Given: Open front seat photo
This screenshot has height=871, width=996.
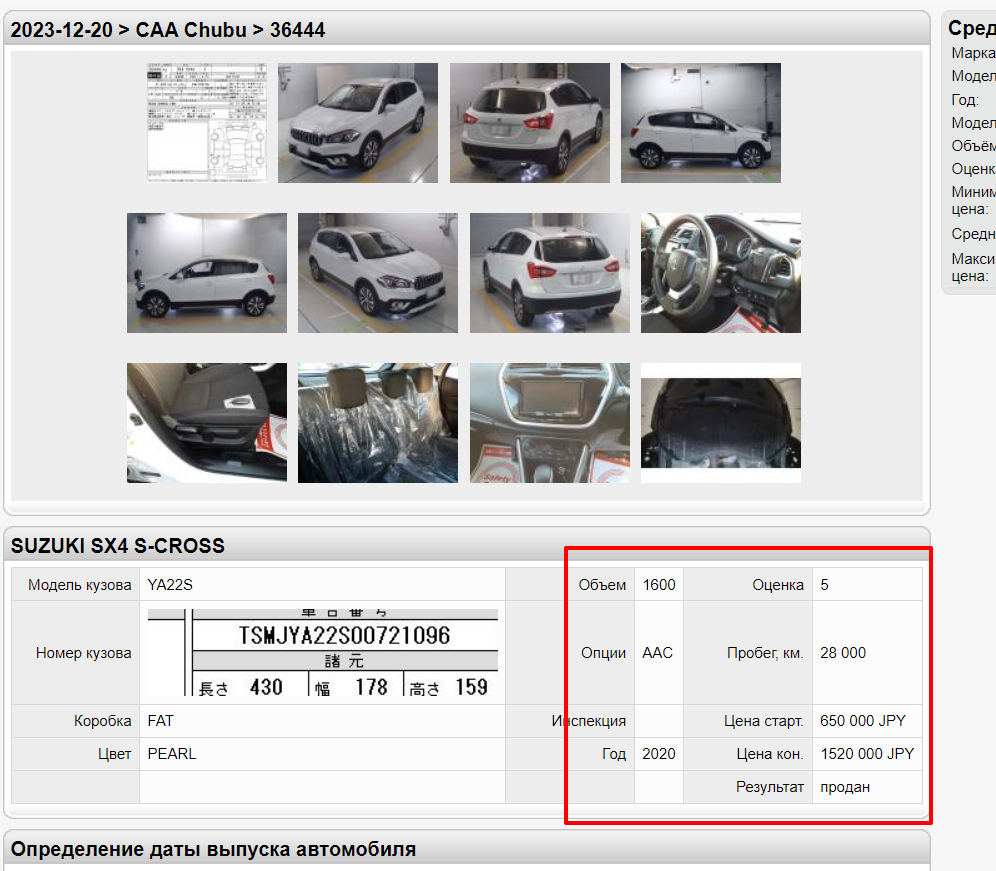Looking at the screenshot, I should coord(207,422).
